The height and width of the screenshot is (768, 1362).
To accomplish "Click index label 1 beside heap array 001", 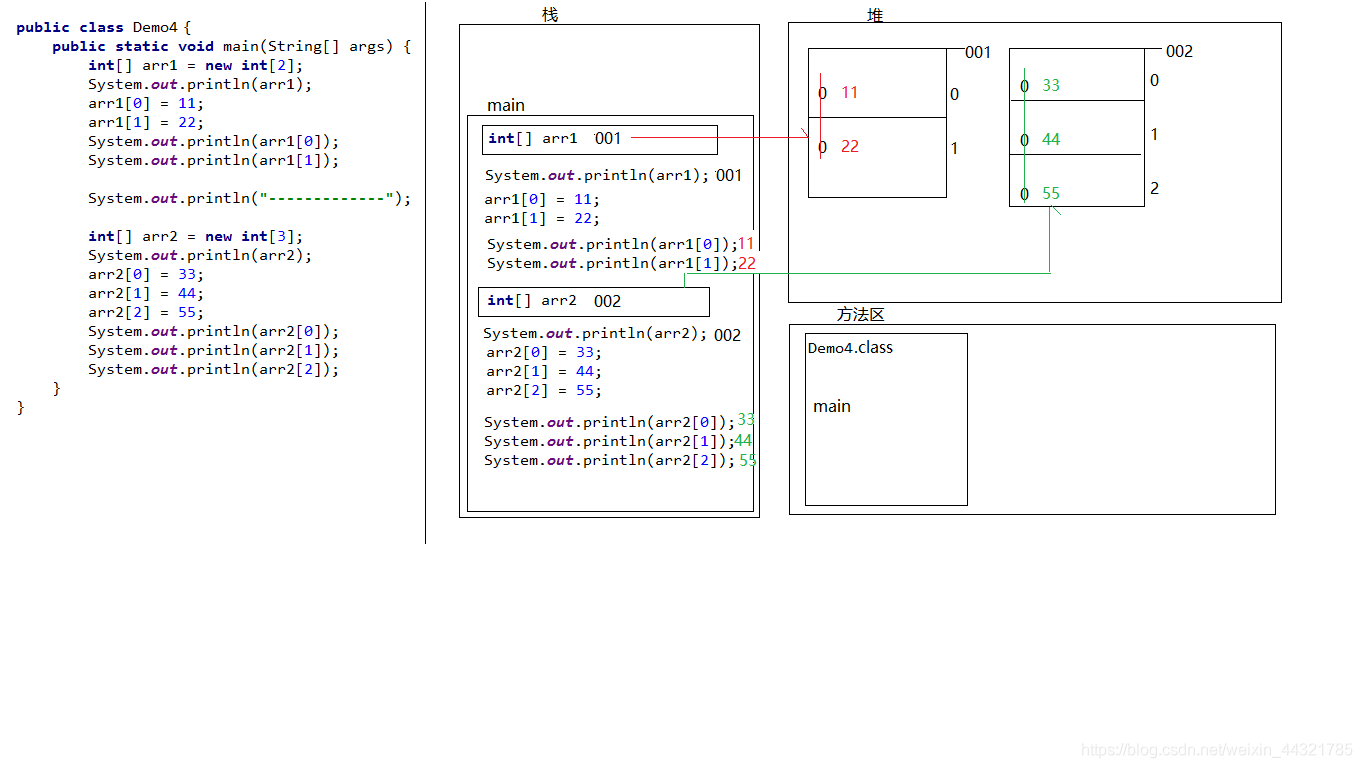I will click(x=954, y=148).
